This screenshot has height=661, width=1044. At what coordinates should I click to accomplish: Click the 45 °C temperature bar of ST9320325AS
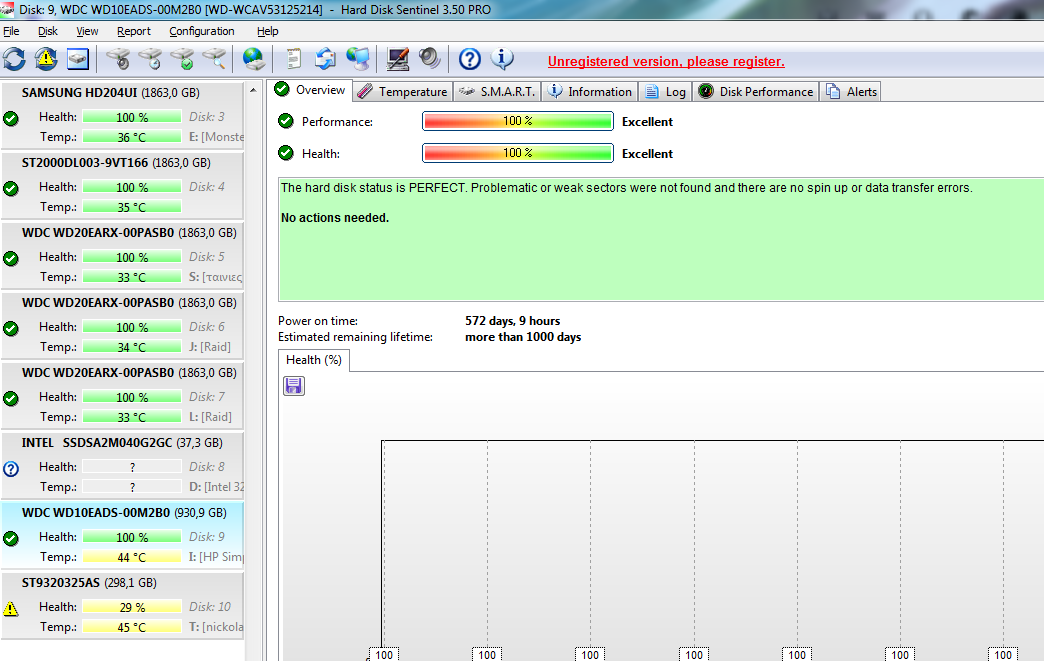tap(132, 627)
